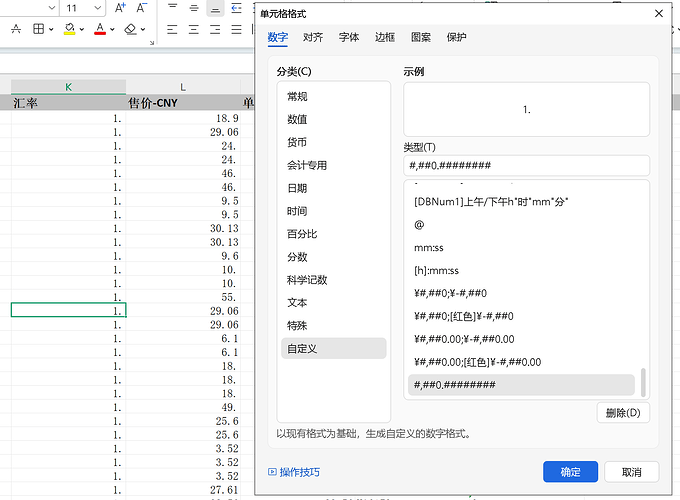
Task: Switch to the 对齐 tab
Action: [313, 37]
